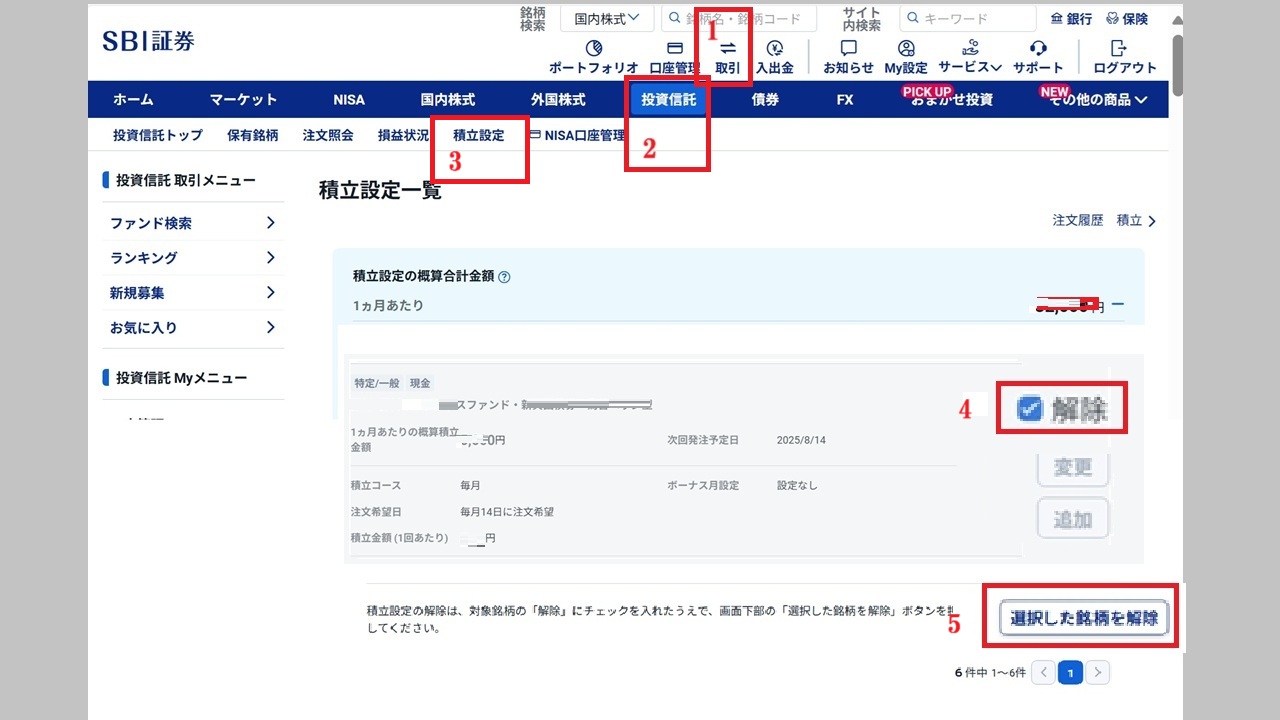Click the 選択した銘柄を解除 button
This screenshot has width=1280, height=720.
coord(1084,618)
